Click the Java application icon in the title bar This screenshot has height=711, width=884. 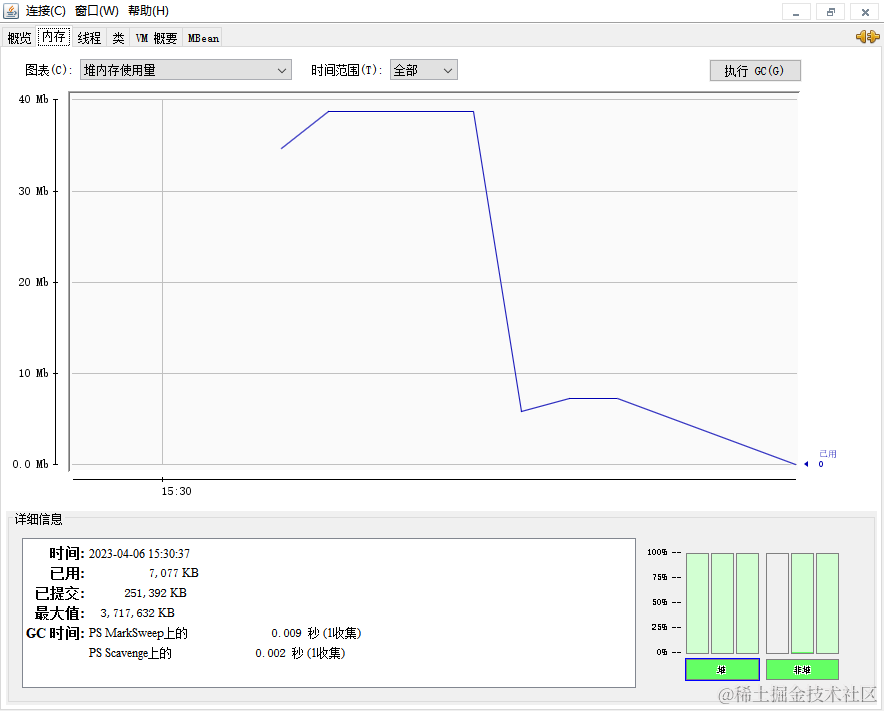pos(11,11)
